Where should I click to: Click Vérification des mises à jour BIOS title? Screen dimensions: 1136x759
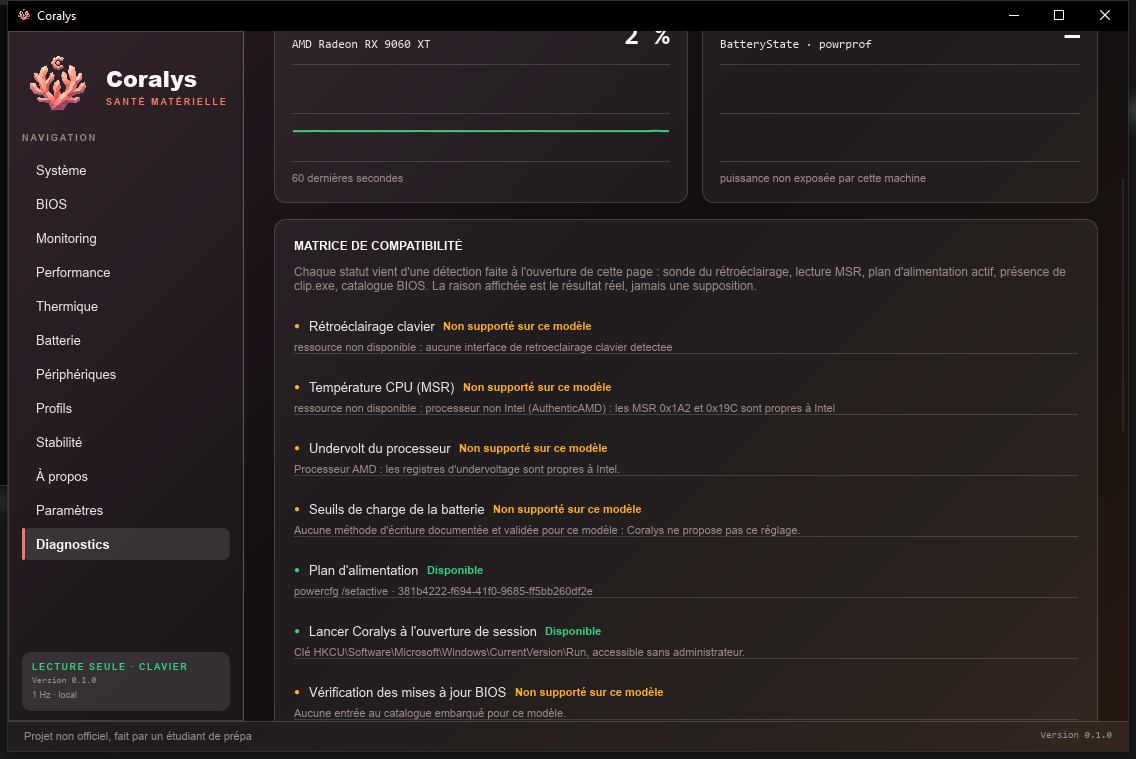407,692
